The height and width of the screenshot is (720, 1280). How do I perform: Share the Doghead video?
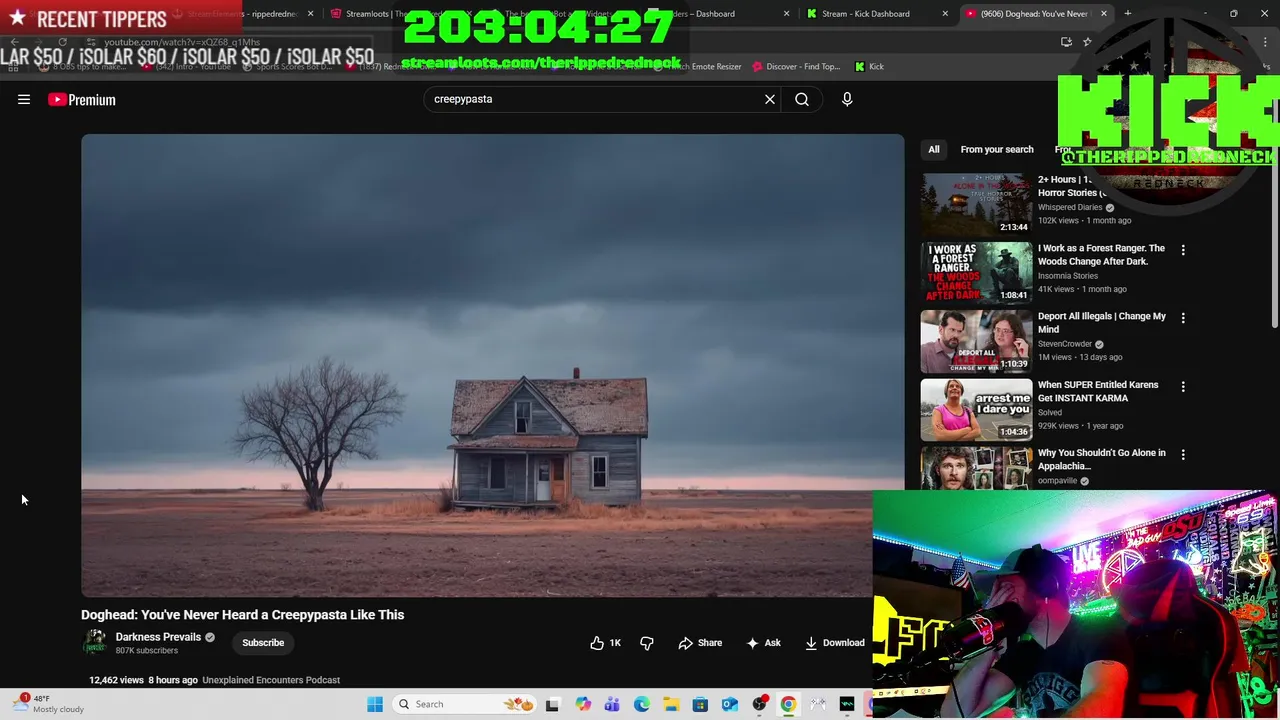[x=700, y=643]
